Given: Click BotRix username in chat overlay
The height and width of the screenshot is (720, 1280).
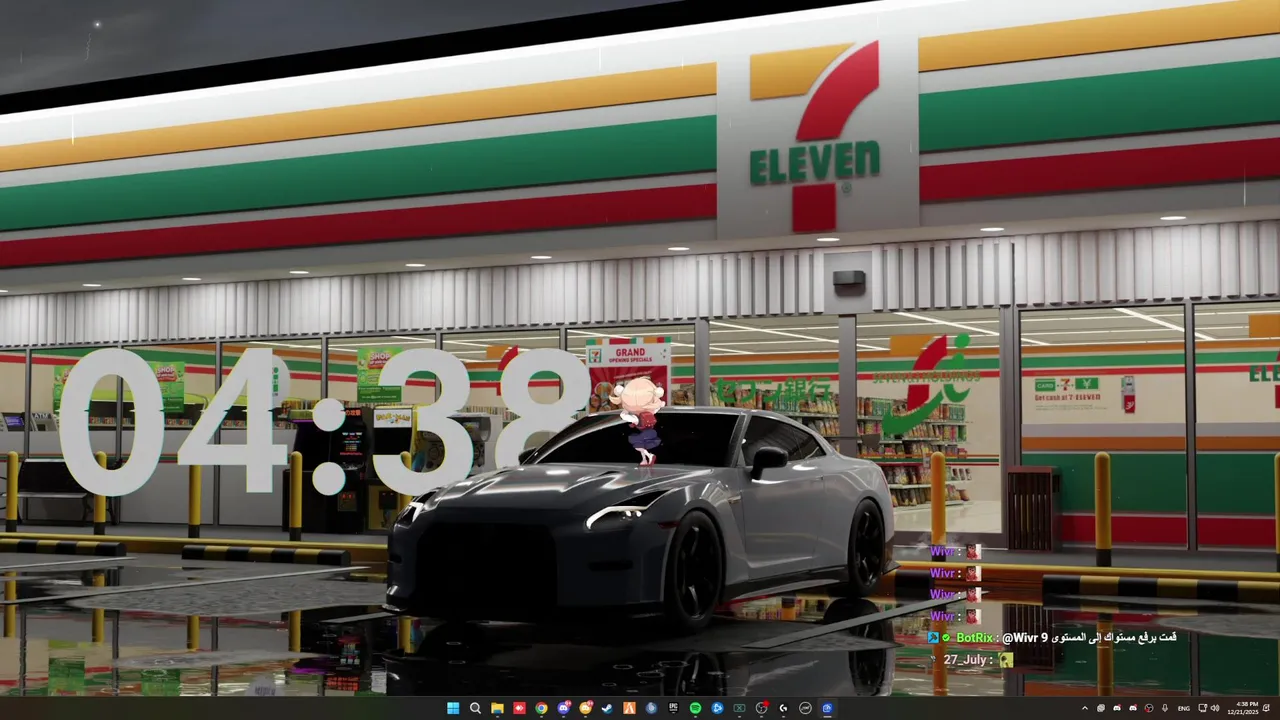Looking at the screenshot, I should (975, 637).
